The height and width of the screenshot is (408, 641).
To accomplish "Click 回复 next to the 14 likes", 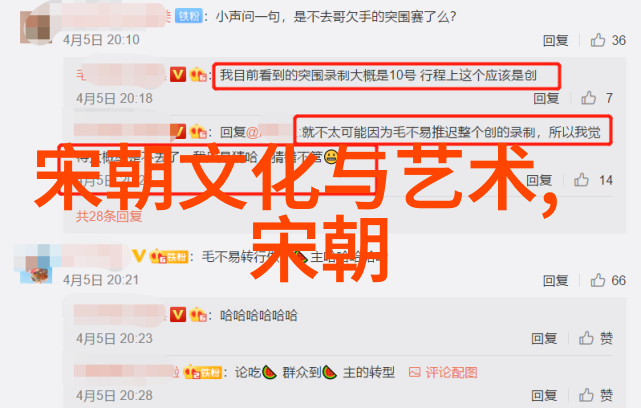I will (x=539, y=180).
